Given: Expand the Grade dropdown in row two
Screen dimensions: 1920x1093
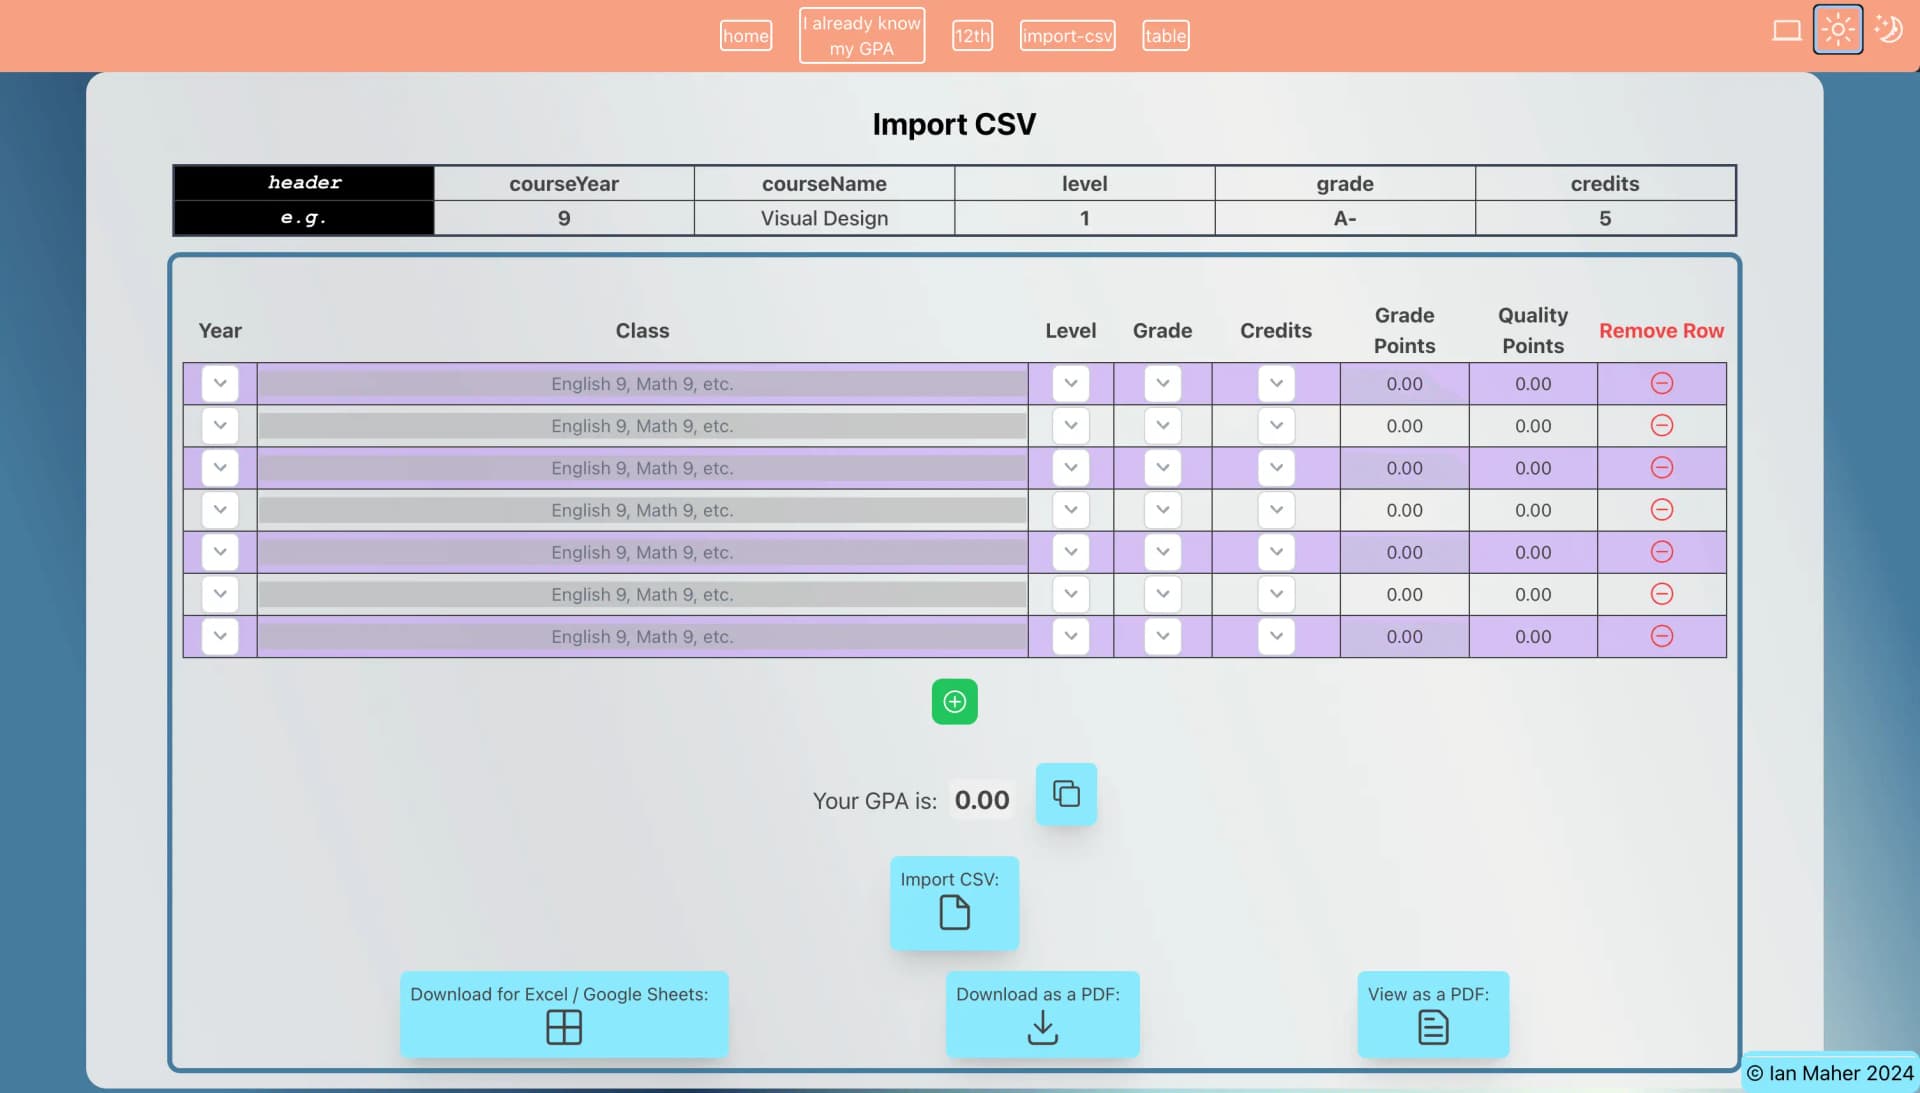Looking at the screenshot, I should click(x=1162, y=426).
